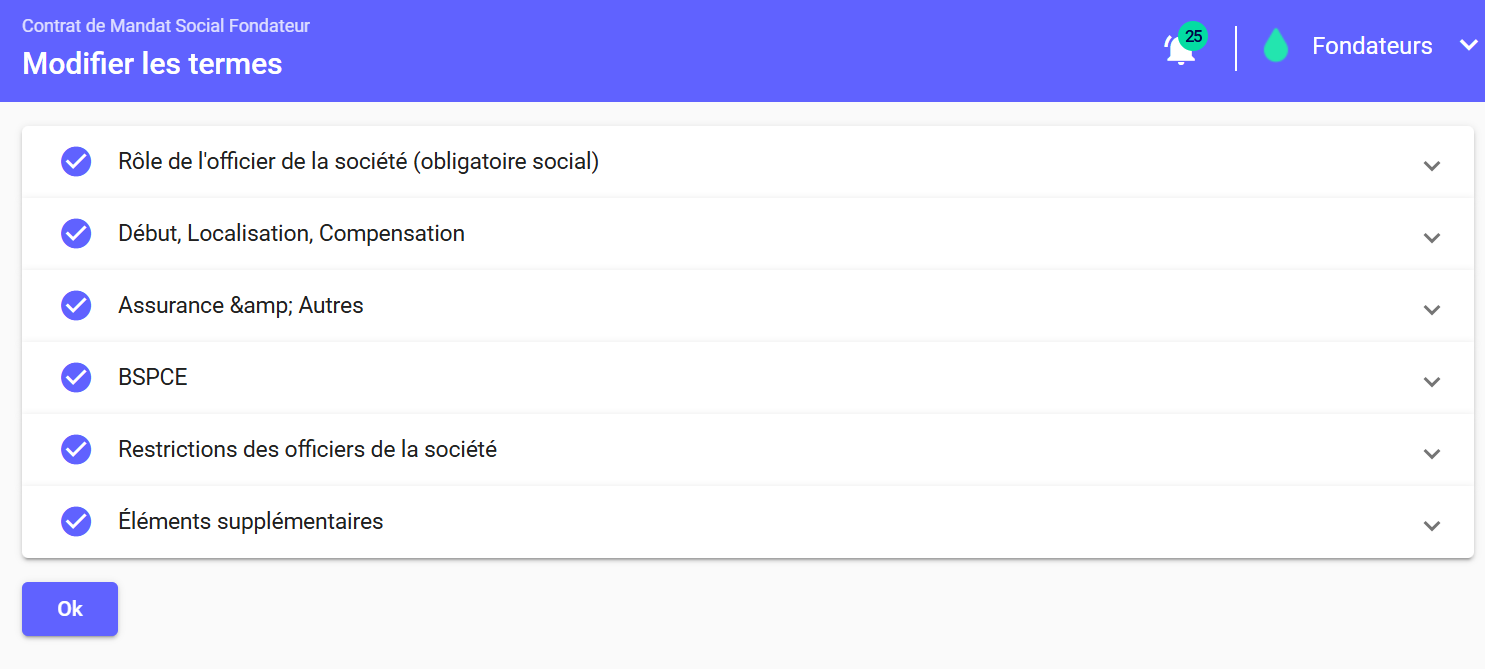
Task: Expand the Assurance & Autres chevron
Action: point(1432,310)
